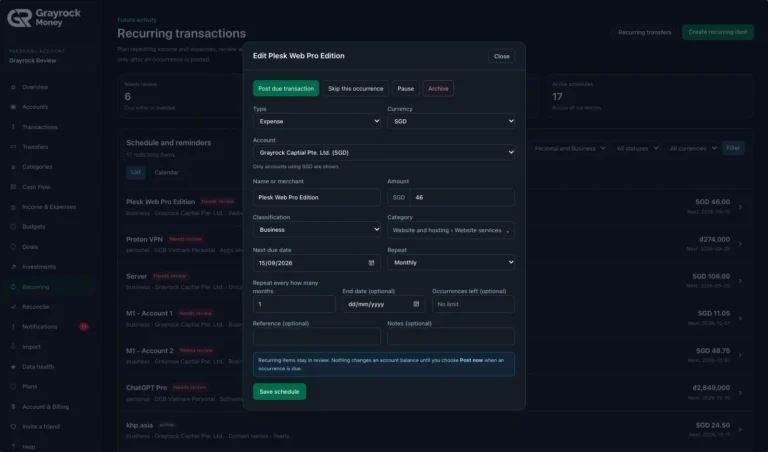Open the Account & Billing icon

pos(13,406)
